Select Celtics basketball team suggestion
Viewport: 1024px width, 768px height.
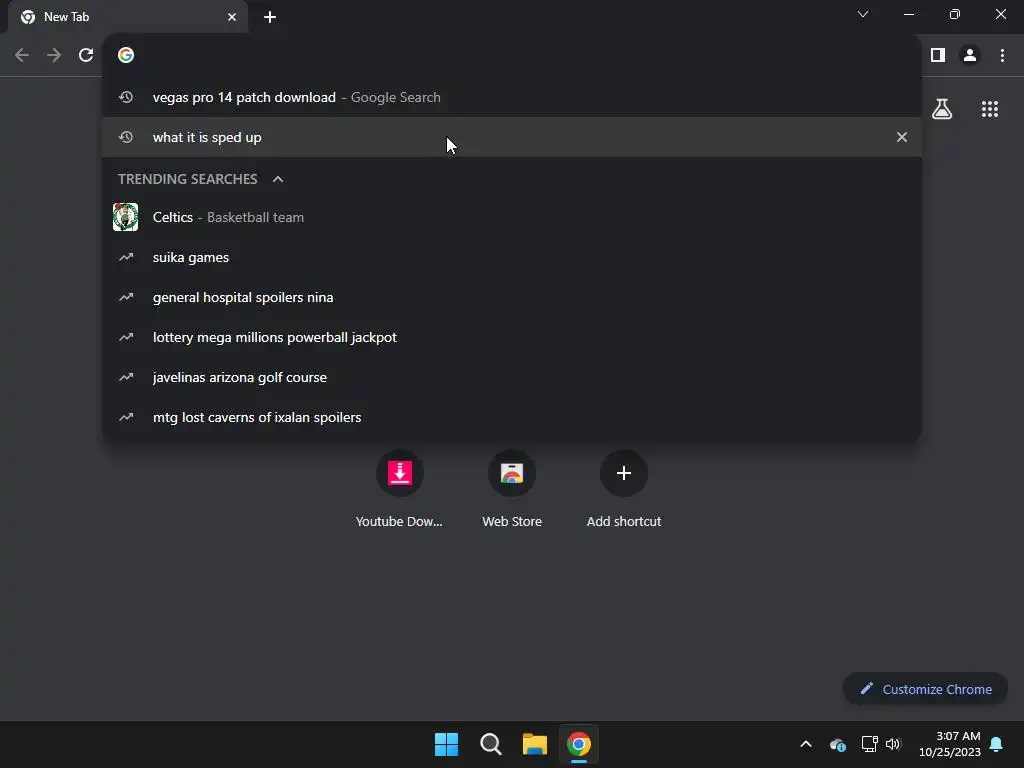[512, 217]
